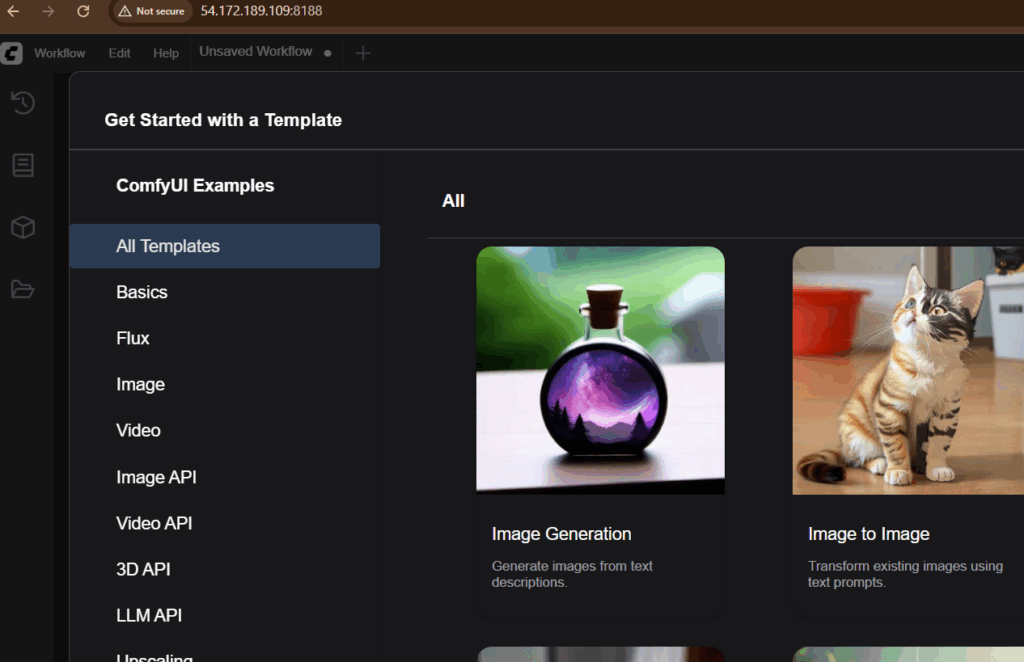1024x662 pixels.
Task: Click the Get Started with a Template title
Action: click(223, 120)
